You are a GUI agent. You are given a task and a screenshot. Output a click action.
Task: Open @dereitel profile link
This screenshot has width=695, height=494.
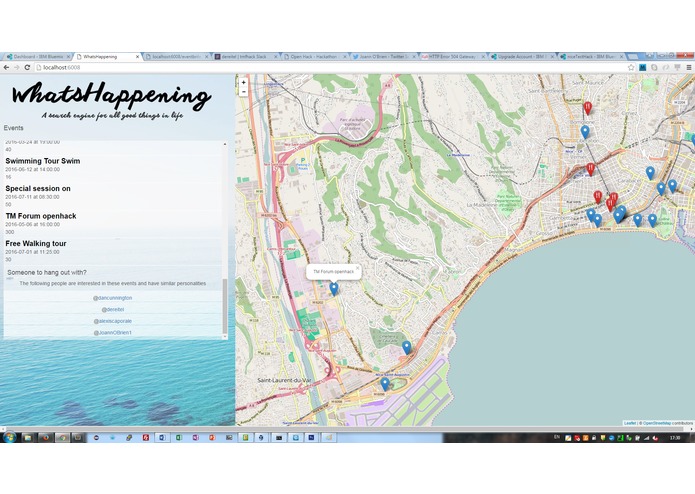113,309
